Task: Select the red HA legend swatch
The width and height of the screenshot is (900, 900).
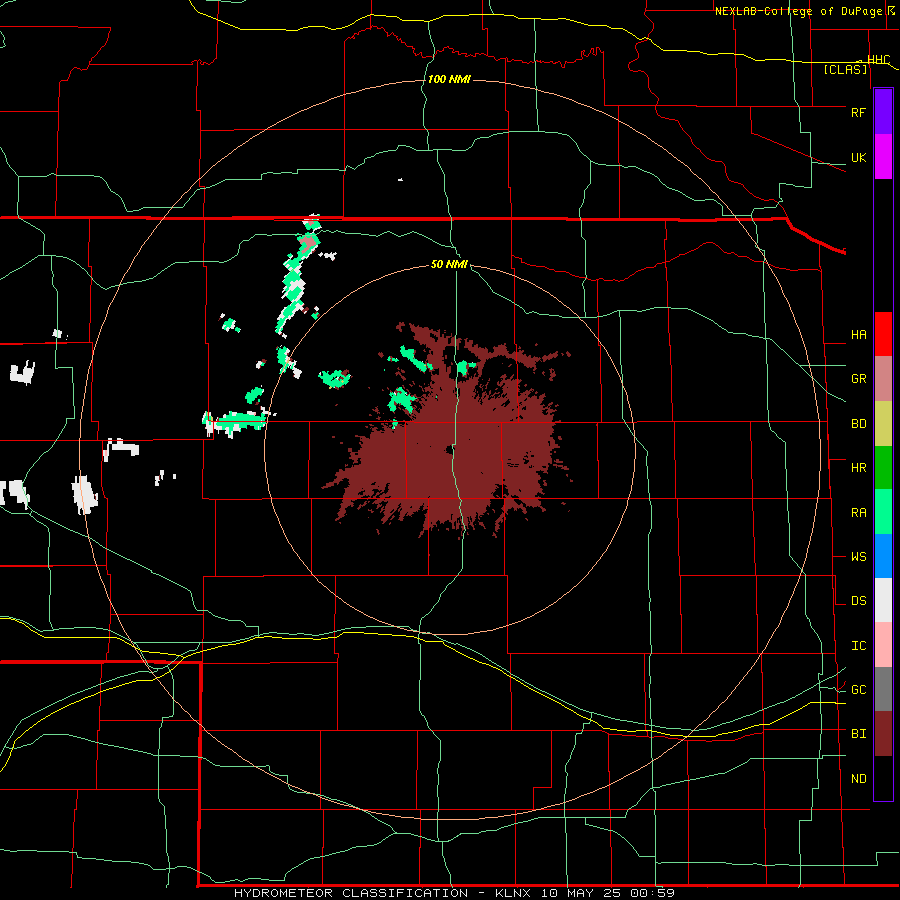Action: 883,334
